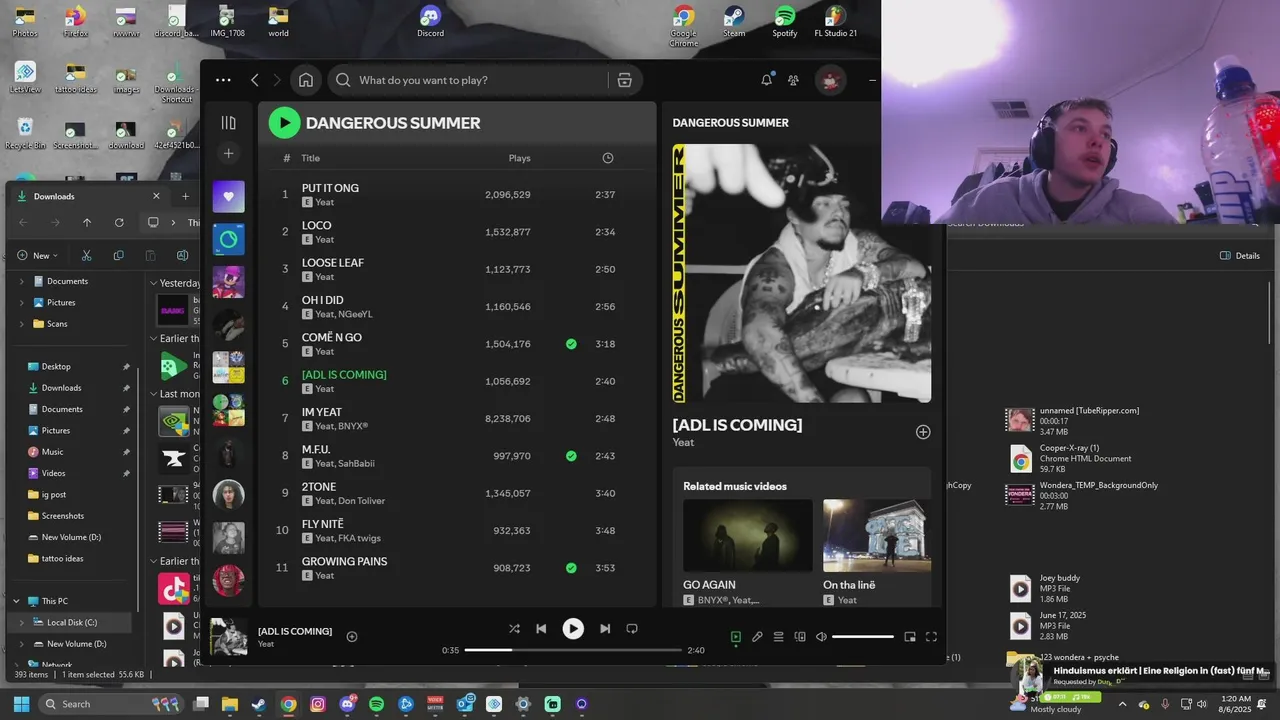Viewport: 1280px width, 720px height.
Task: Toggle the Now Playing view button
Action: click(x=736, y=637)
